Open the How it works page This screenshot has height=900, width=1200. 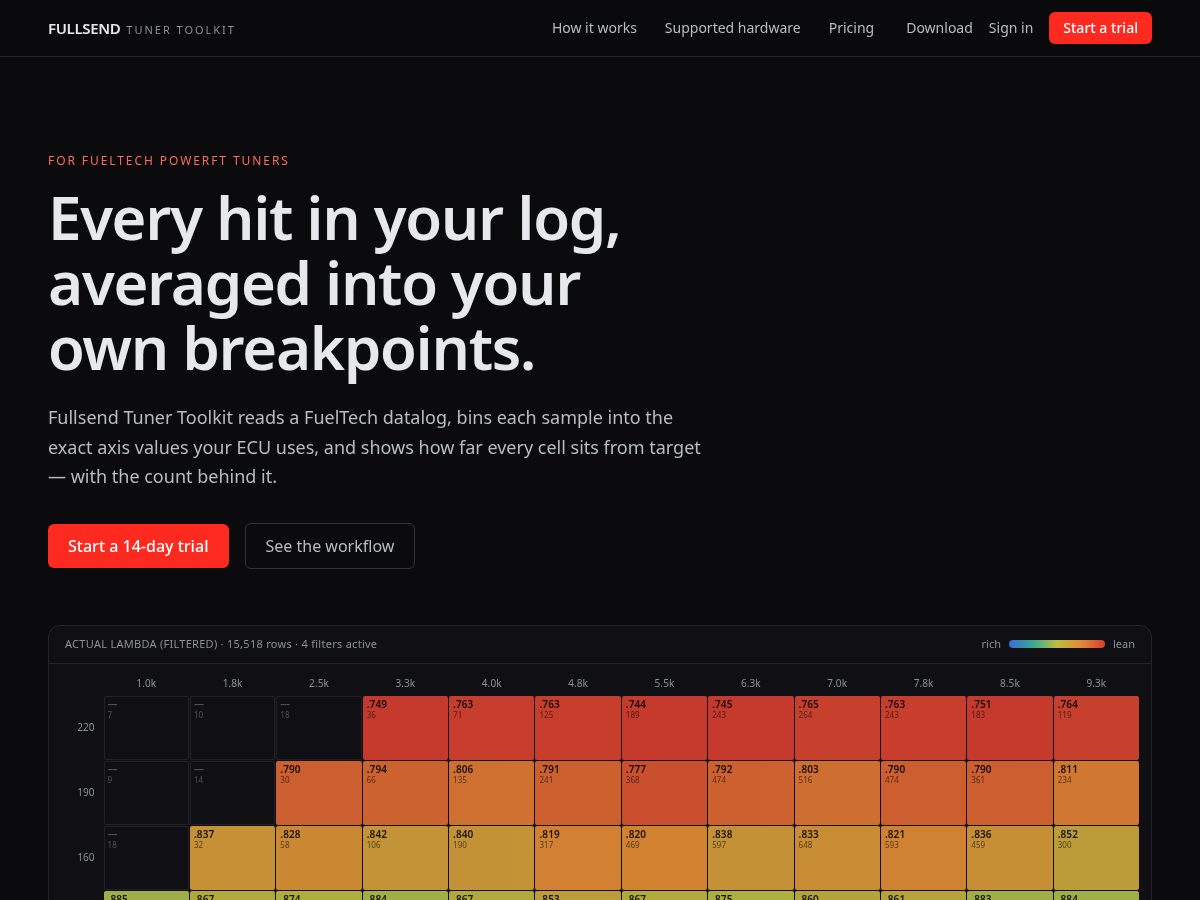click(x=594, y=28)
